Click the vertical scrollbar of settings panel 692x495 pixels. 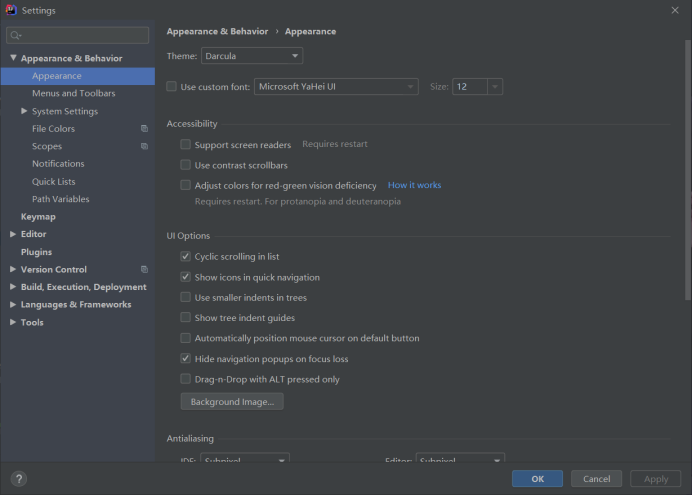[688, 170]
